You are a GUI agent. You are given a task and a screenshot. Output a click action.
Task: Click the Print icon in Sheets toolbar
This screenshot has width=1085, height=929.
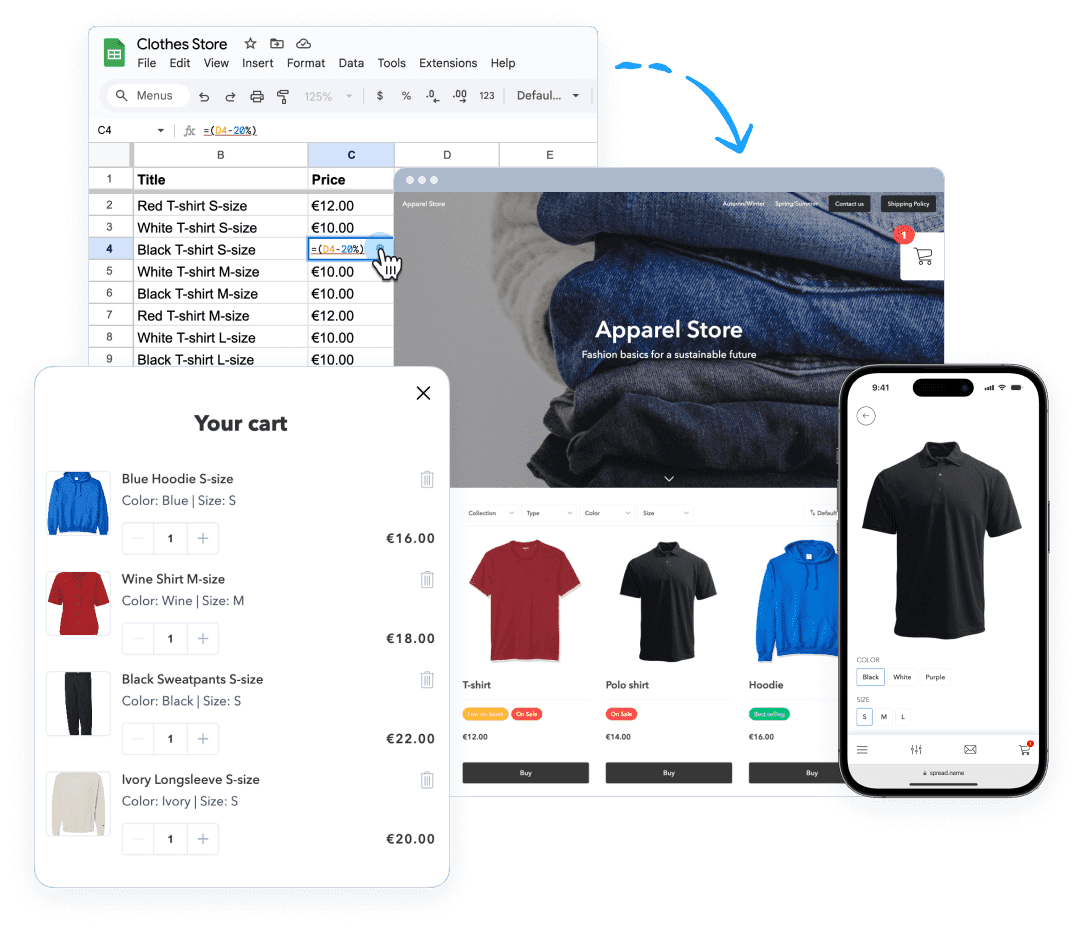256,95
